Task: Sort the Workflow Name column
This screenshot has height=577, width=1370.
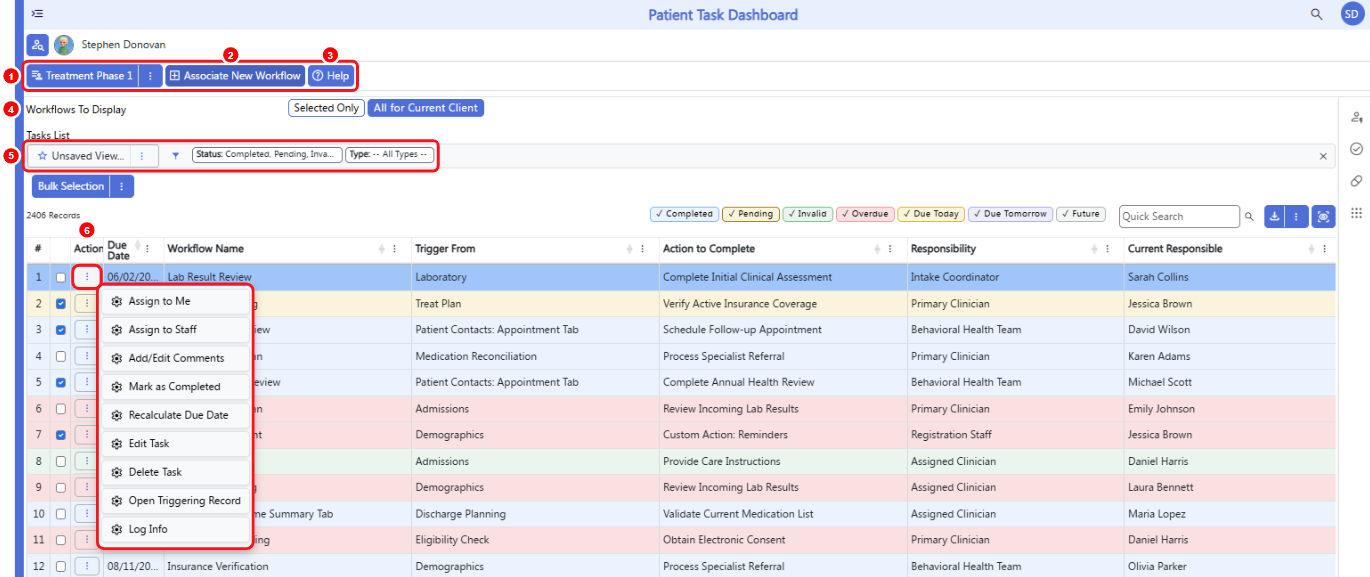Action: [x=382, y=249]
